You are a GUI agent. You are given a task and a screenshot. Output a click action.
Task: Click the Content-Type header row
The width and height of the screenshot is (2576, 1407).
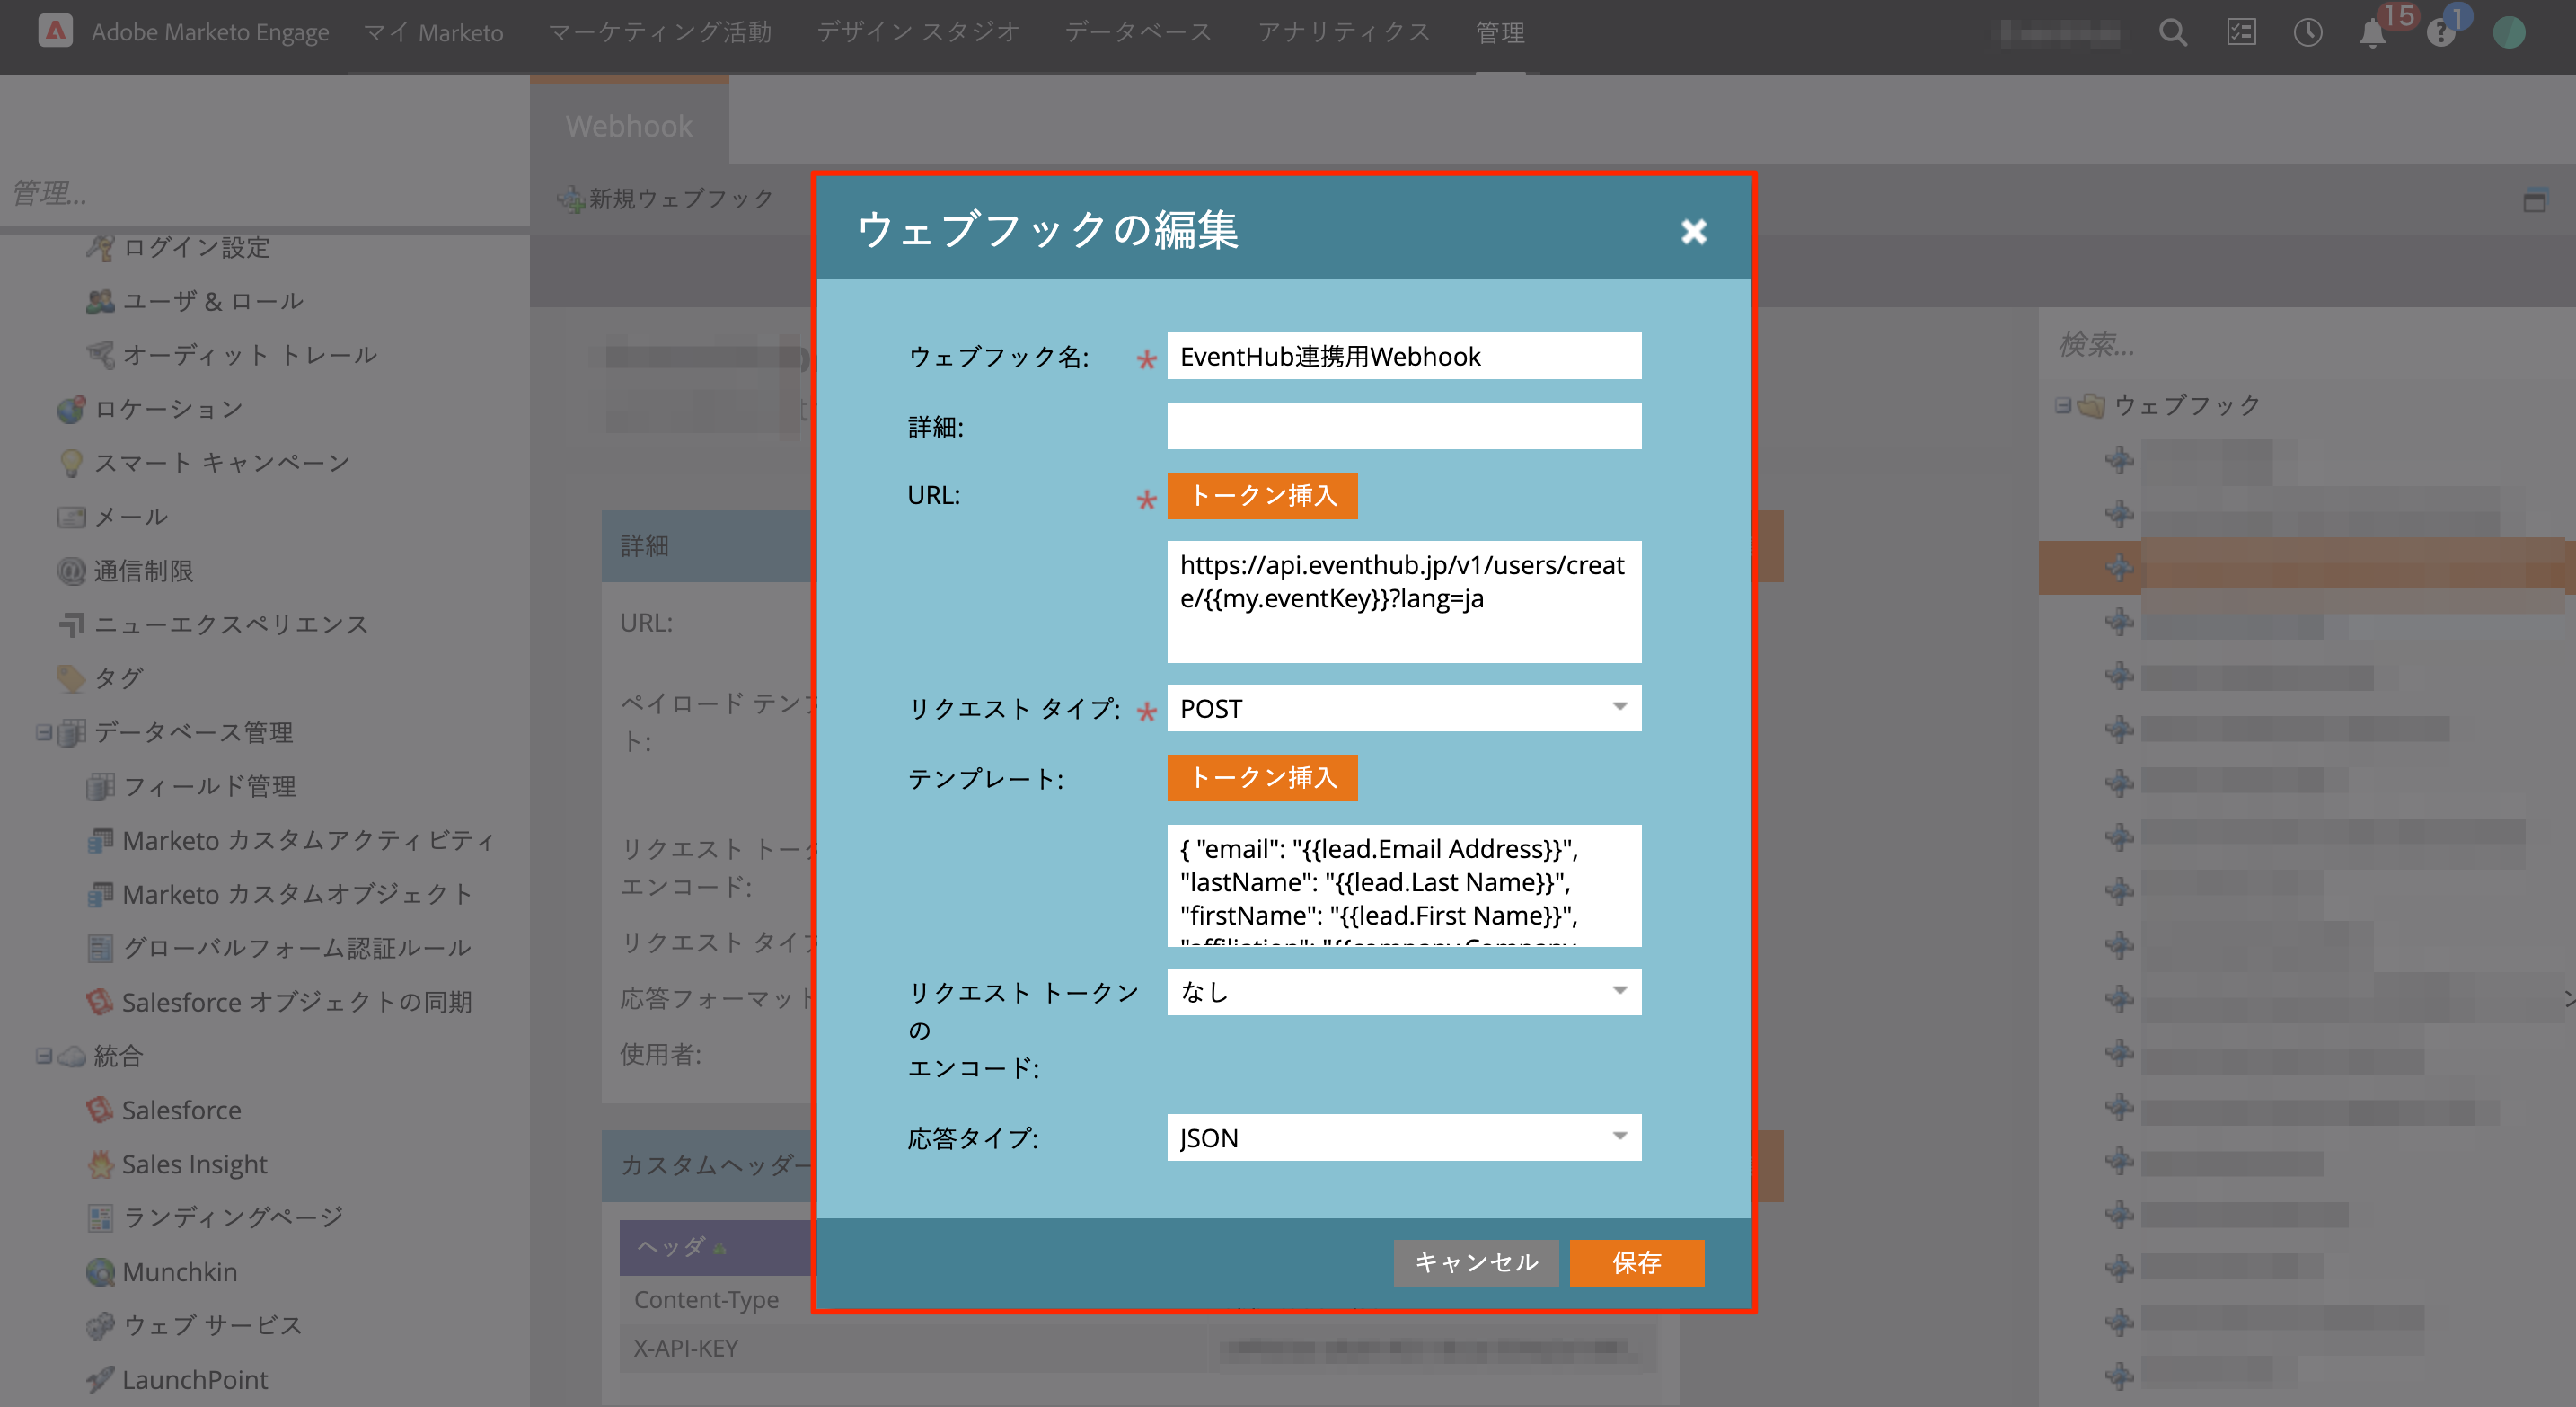pyautogui.click(x=1138, y=1300)
